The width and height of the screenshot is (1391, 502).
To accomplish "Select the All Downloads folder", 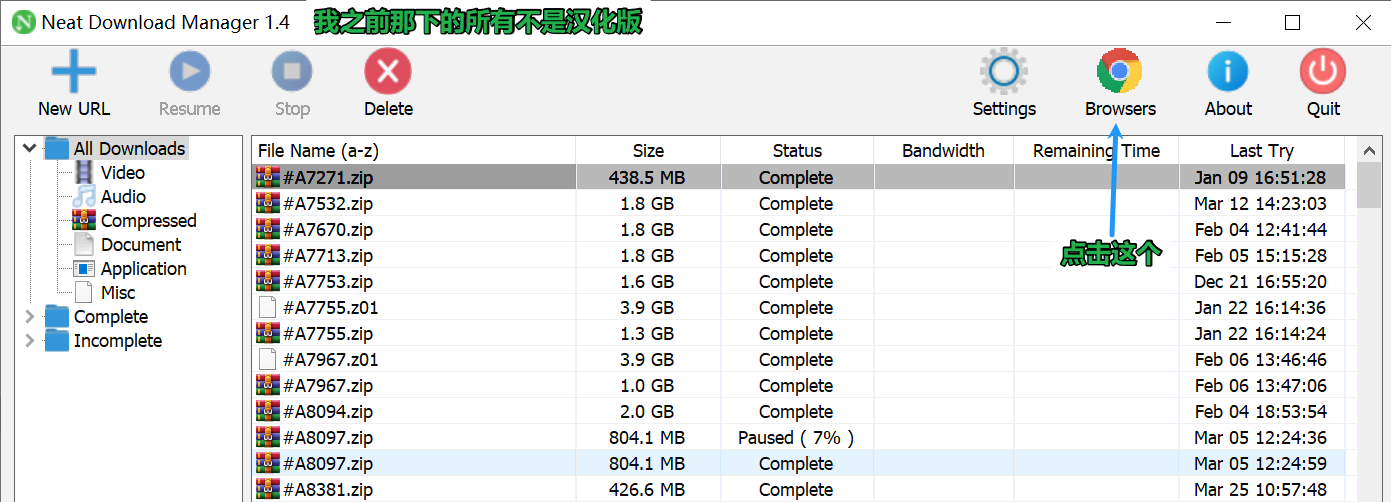I will pyautogui.click(x=129, y=149).
